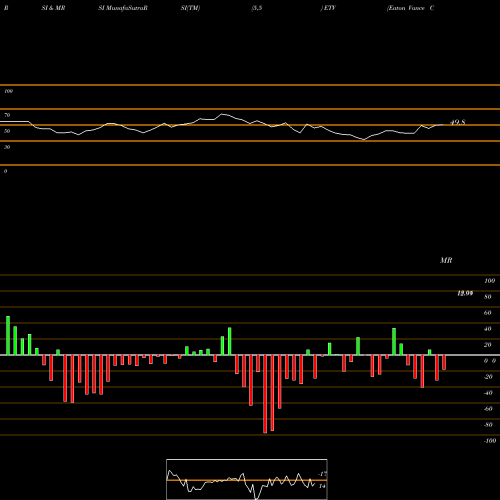
Task: Click the 14 value inside mini chart
Action: 322,486
